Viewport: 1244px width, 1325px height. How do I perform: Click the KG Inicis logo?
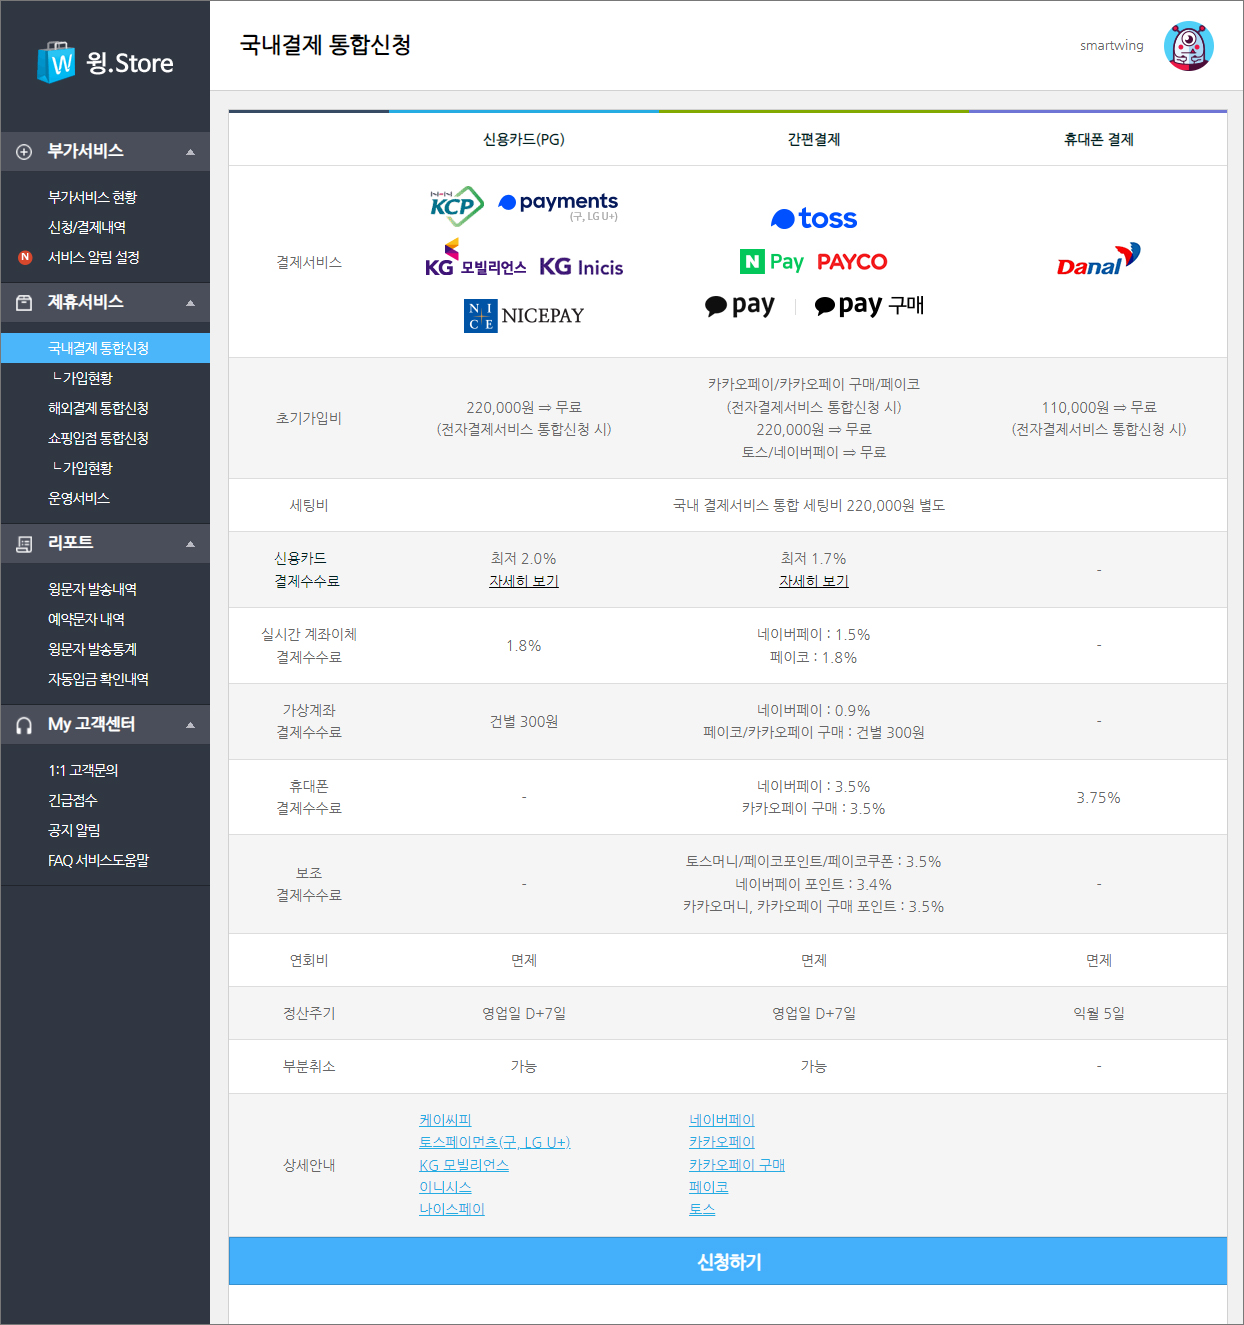(581, 267)
